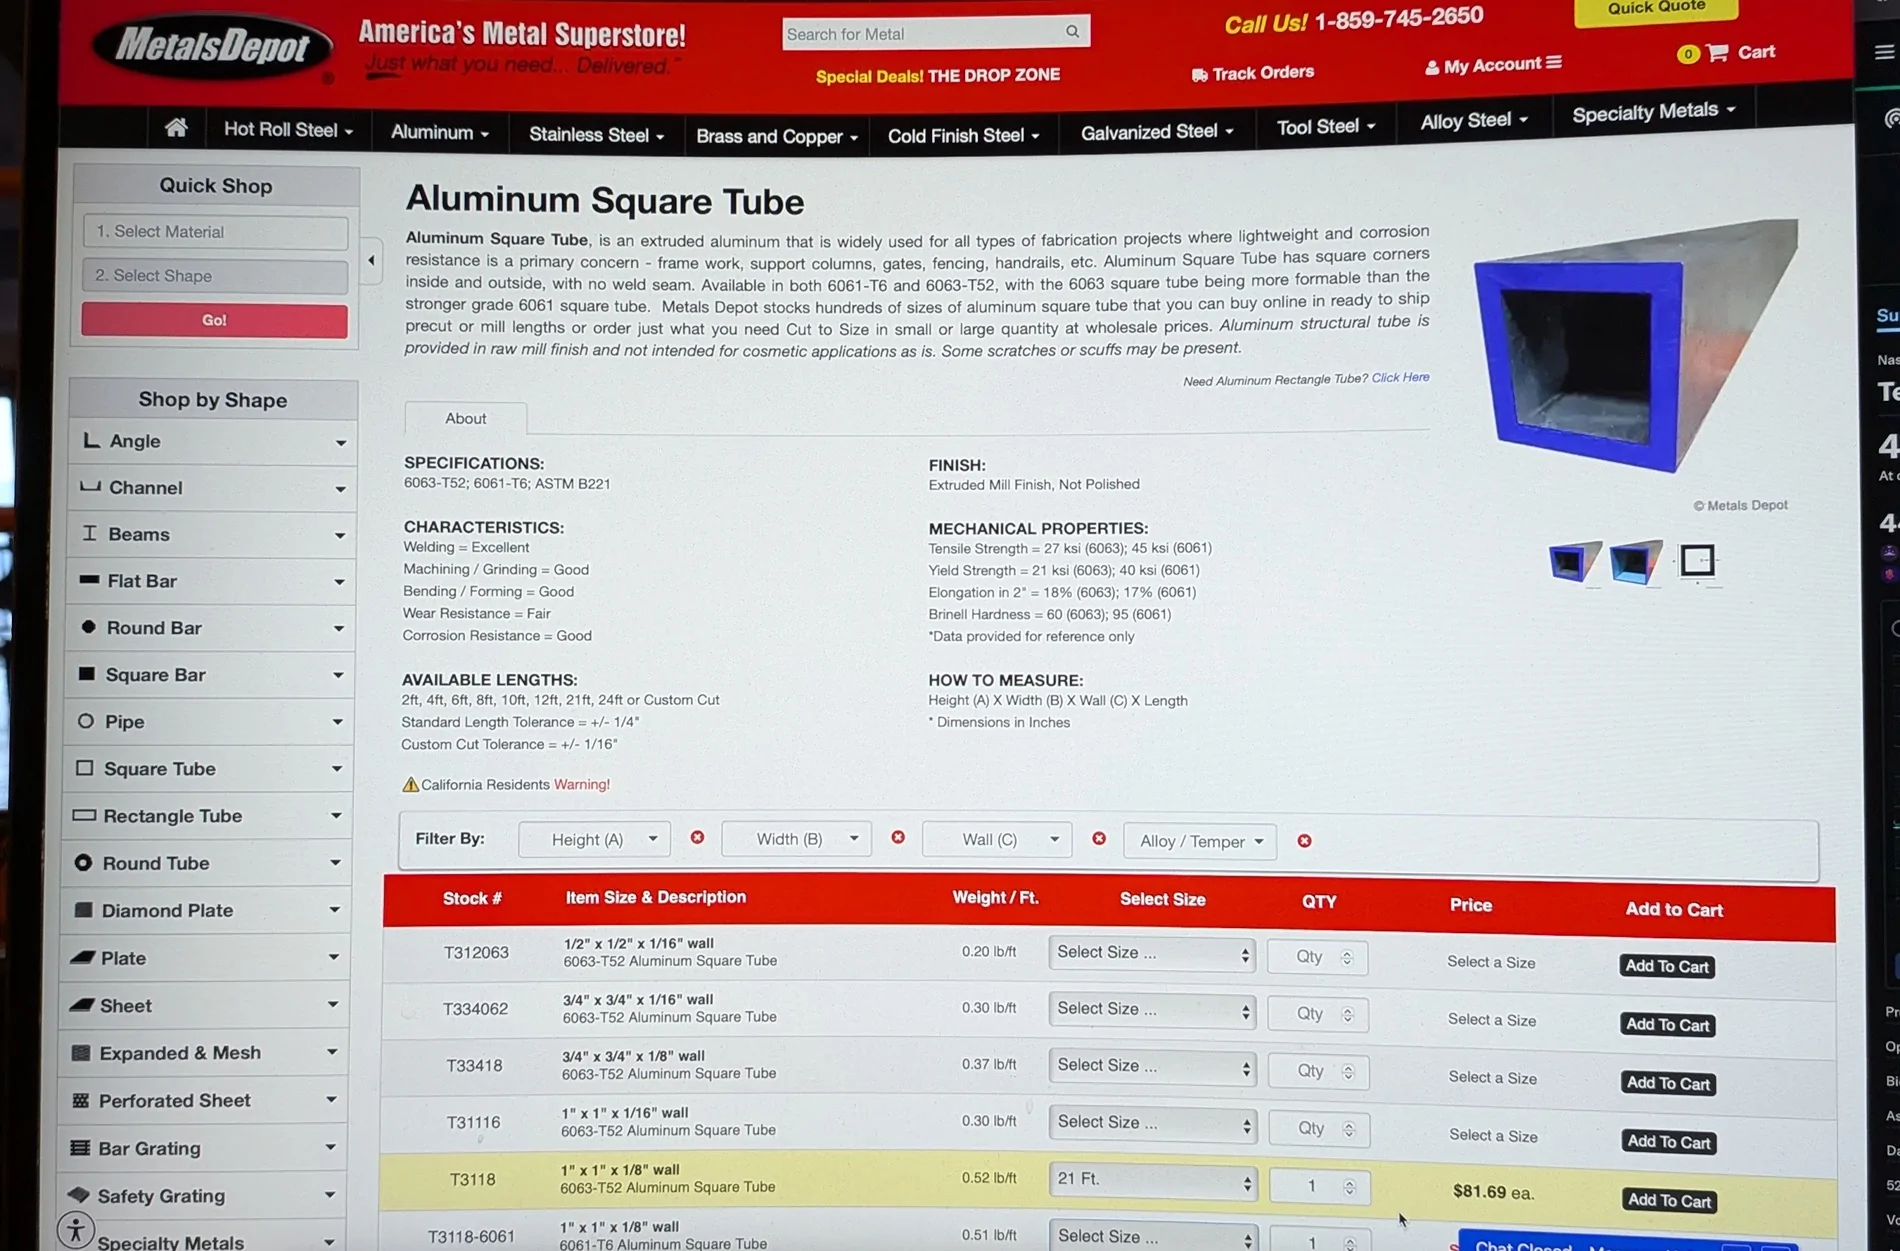
Task: Open the Specialty Metals top menu
Action: click(x=1654, y=112)
